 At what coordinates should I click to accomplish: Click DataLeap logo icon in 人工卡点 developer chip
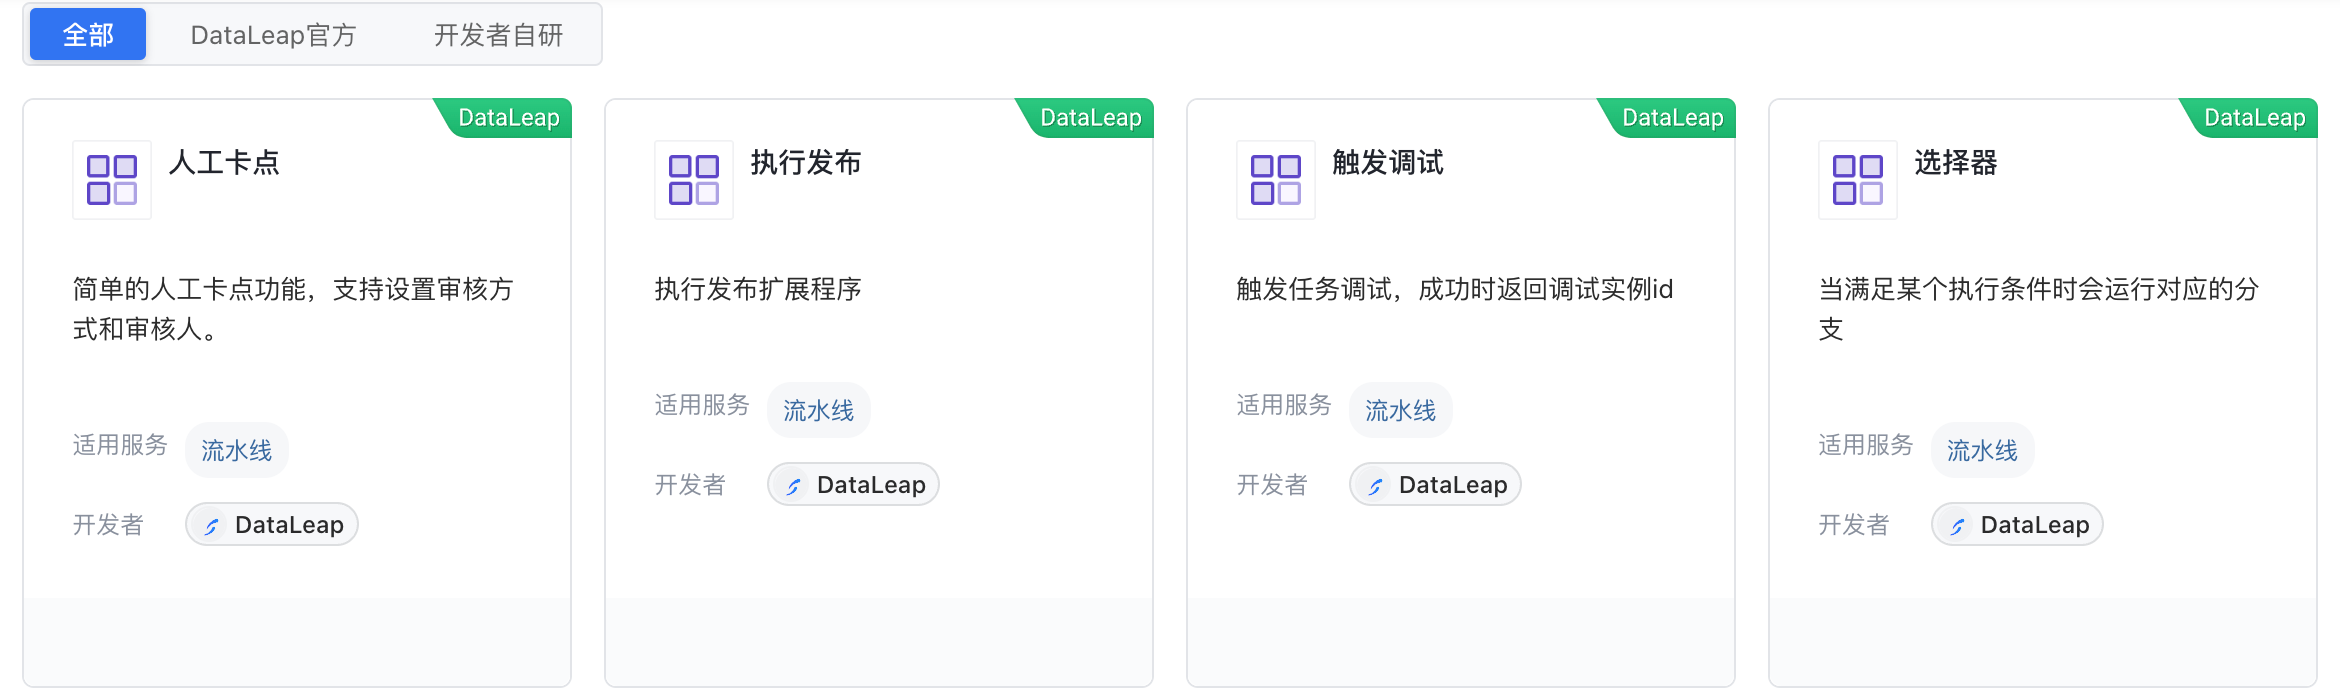pyautogui.click(x=212, y=526)
